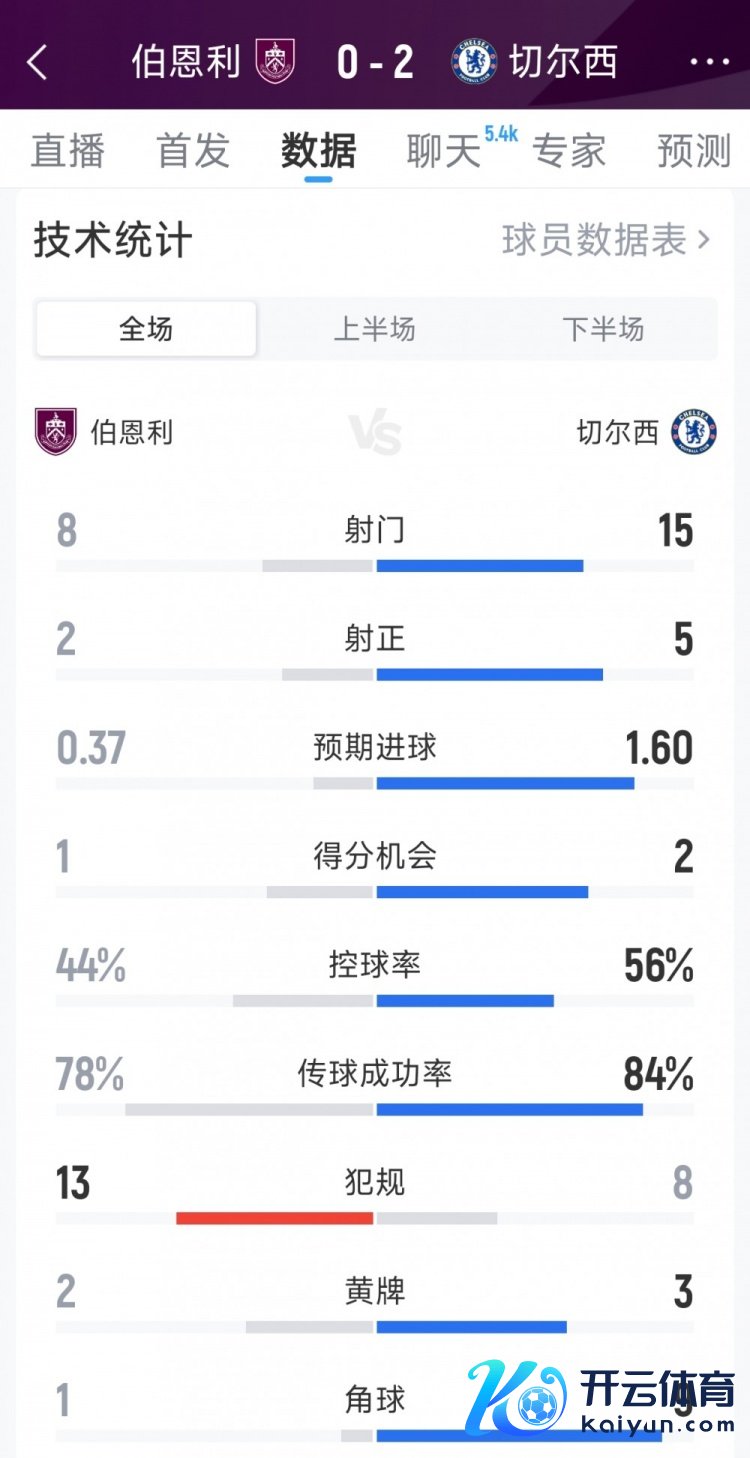Tap the 0 - 2 match score

[x=375, y=62]
